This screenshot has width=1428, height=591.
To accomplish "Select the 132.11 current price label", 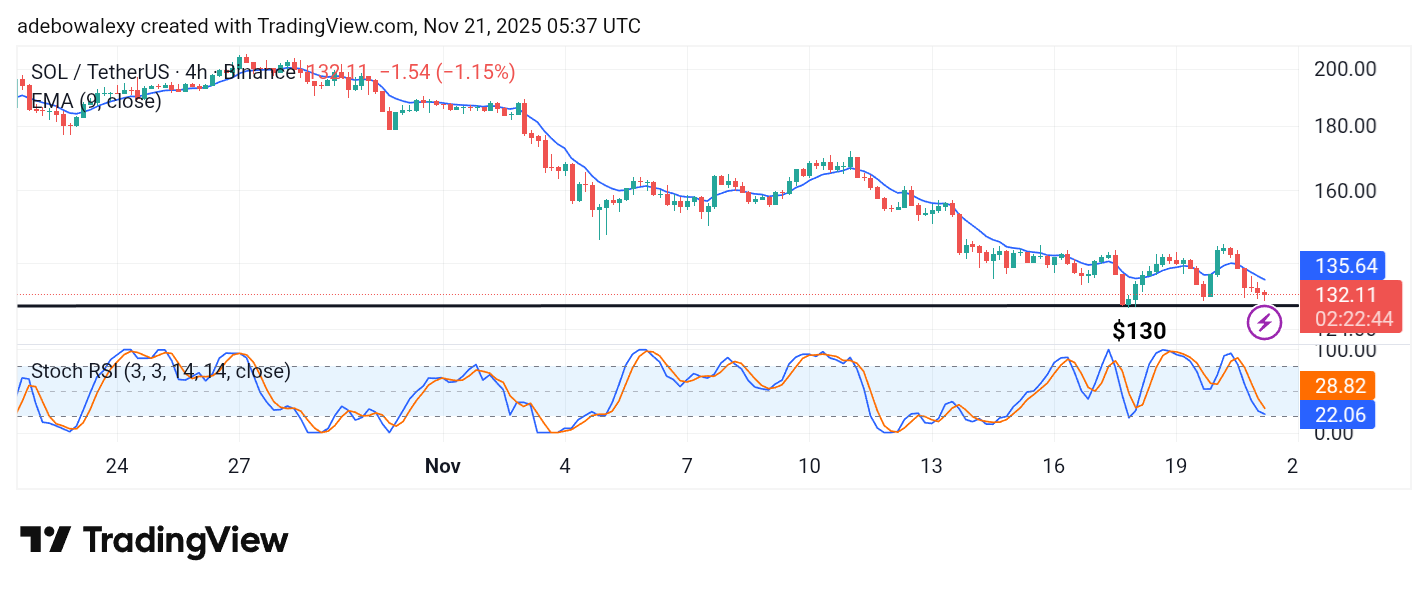I will click(1346, 295).
